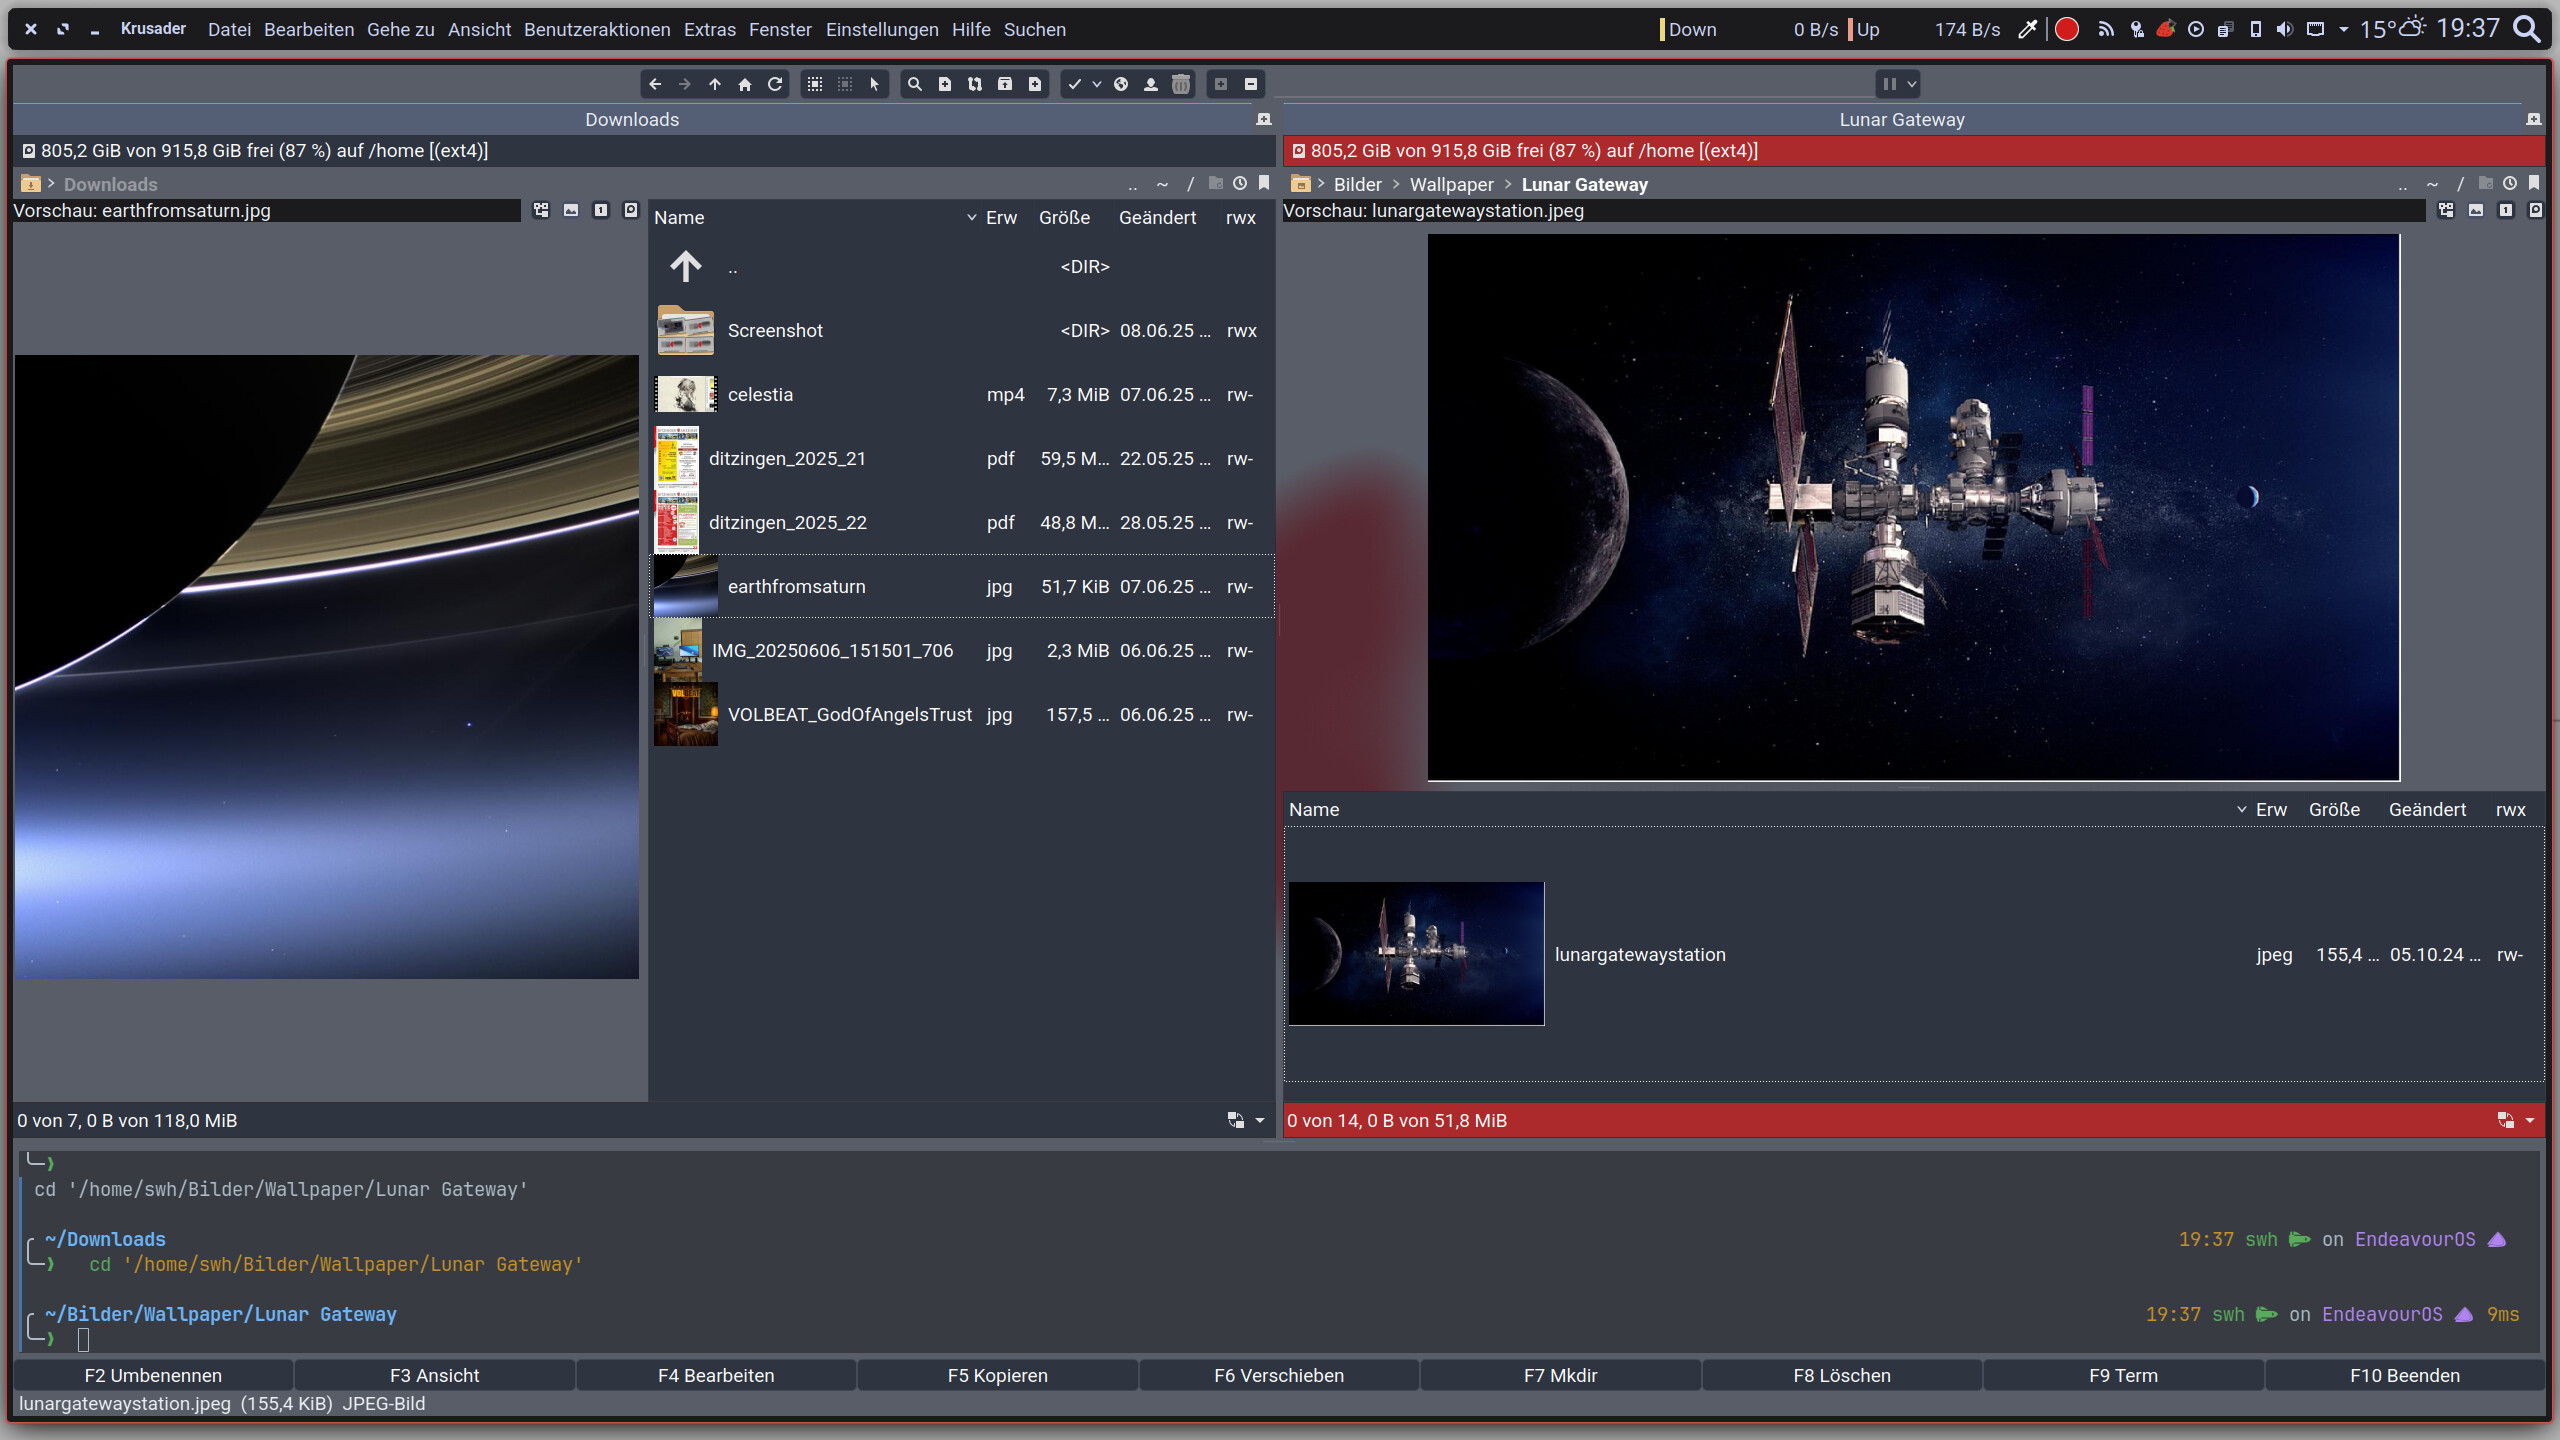Click the Wallpaper breadcrumb in the path bar
The height and width of the screenshot is (1440, 2560).
coord(1451,184)
